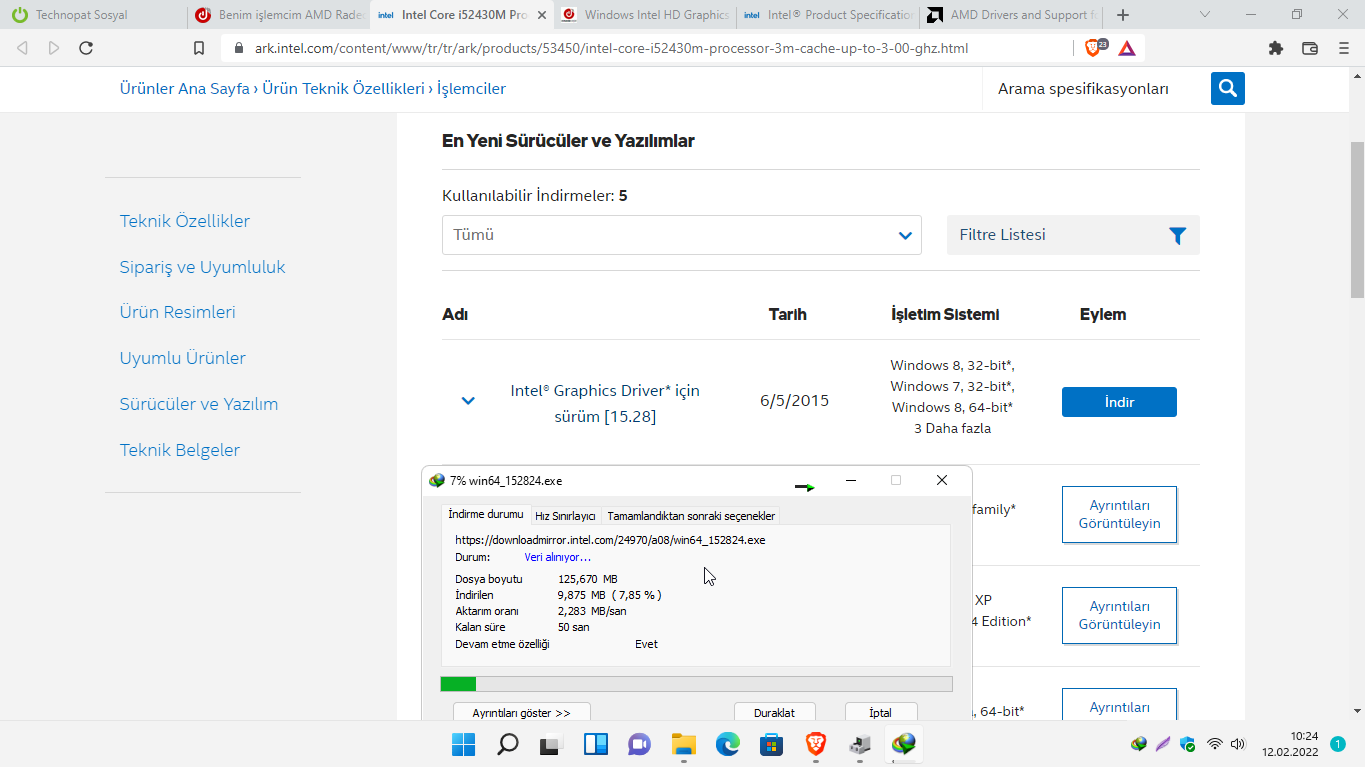Image resolution: width=1365 pixels, height=767 pixels.
Task: Open the Brave main menu icon
Action: (1343, 48)
